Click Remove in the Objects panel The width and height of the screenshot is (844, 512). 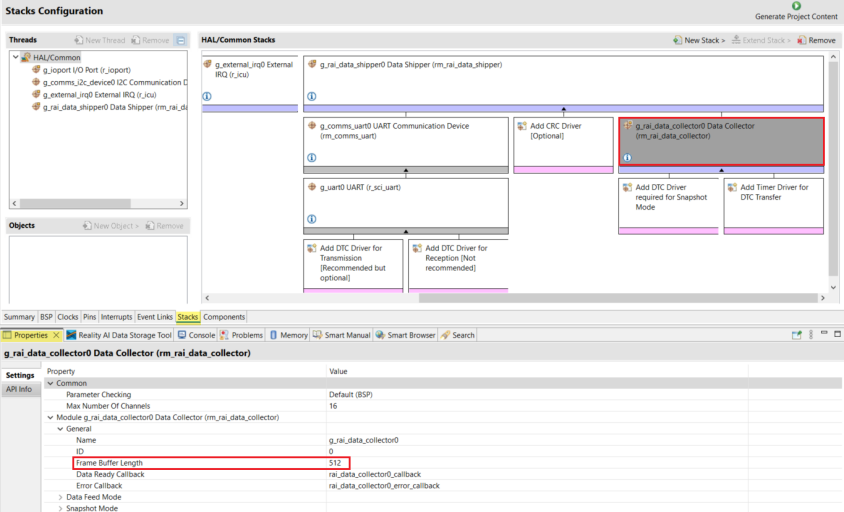coord(164,226)
